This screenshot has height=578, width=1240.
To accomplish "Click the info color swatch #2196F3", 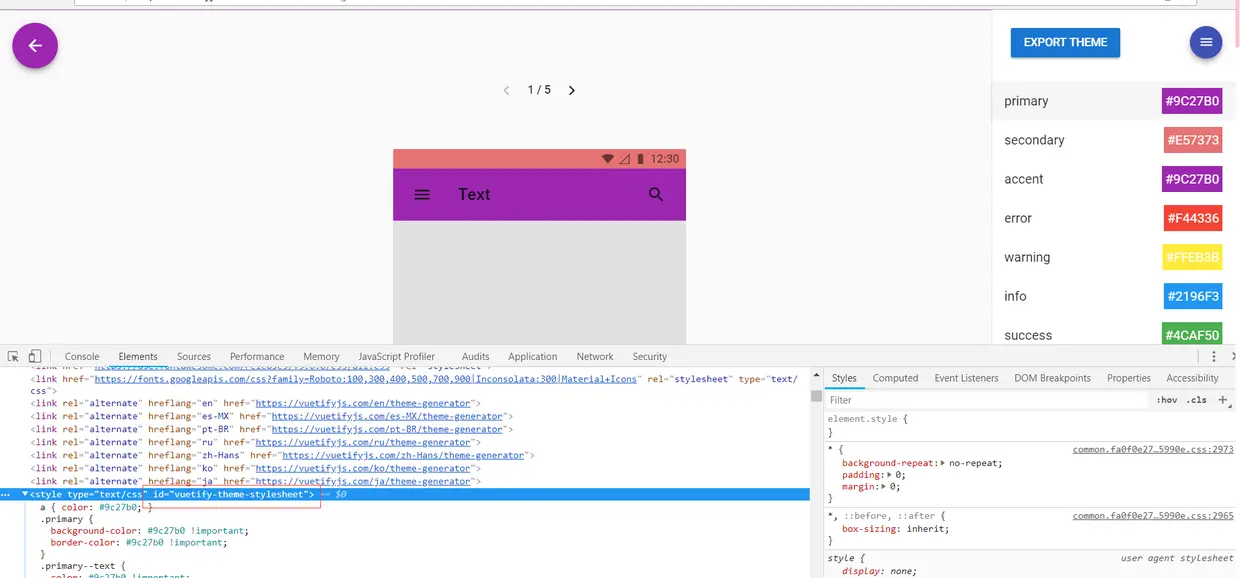I will tap(1194, 296).
